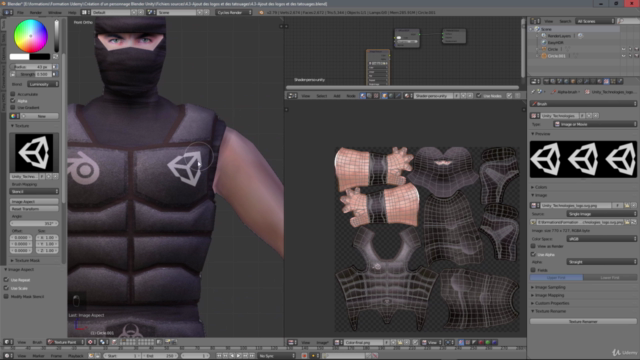Open the outliner All Scenes display dropdown
This screenshot has width=640, height=360.
pyautogui.click(x=595, y=21)
